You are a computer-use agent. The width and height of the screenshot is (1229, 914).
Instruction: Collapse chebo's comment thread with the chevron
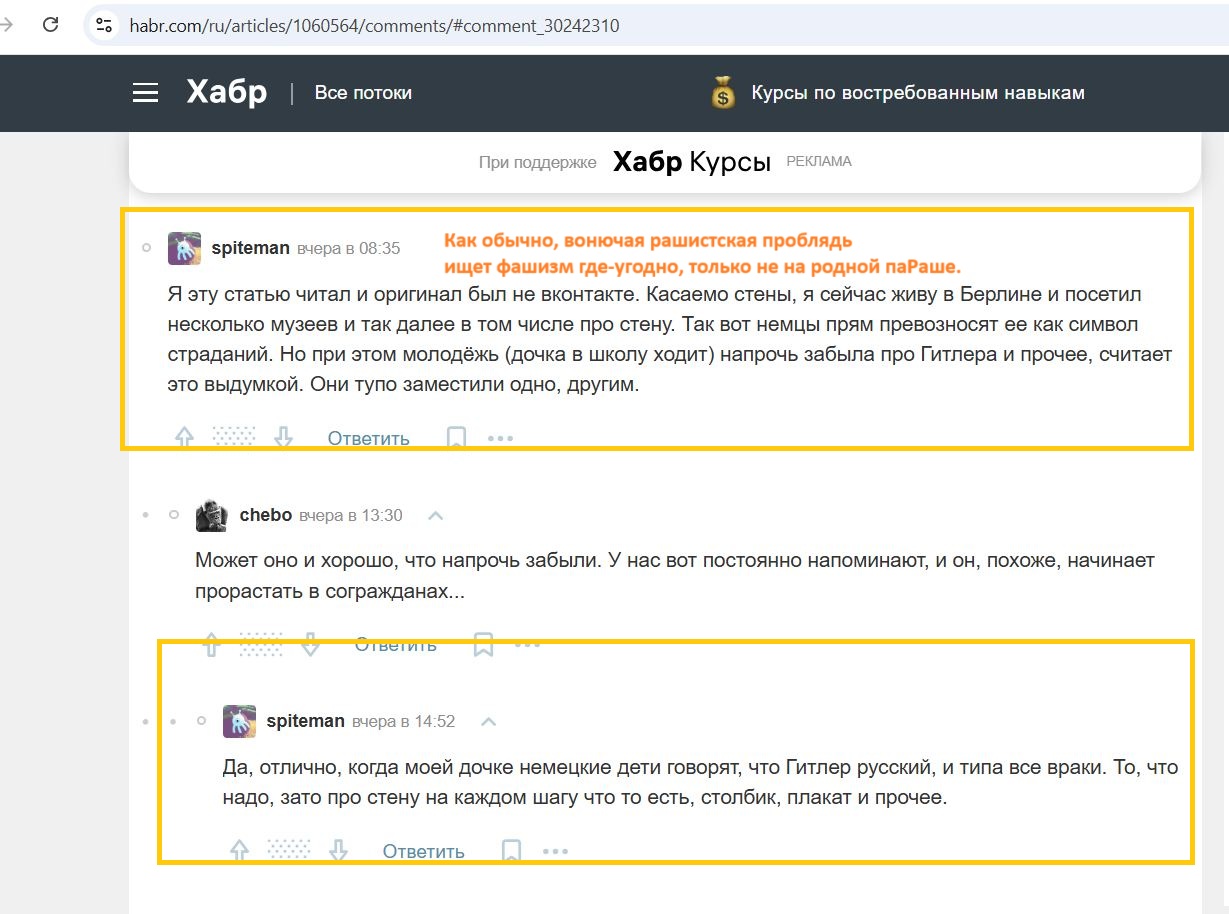435,516
